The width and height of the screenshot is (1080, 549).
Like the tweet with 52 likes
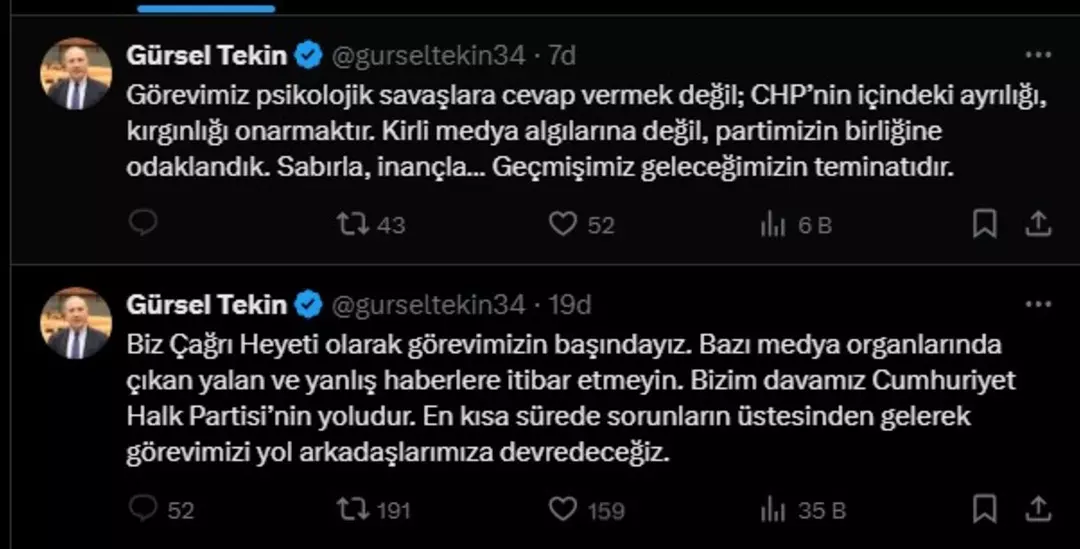tap(563, 224)
